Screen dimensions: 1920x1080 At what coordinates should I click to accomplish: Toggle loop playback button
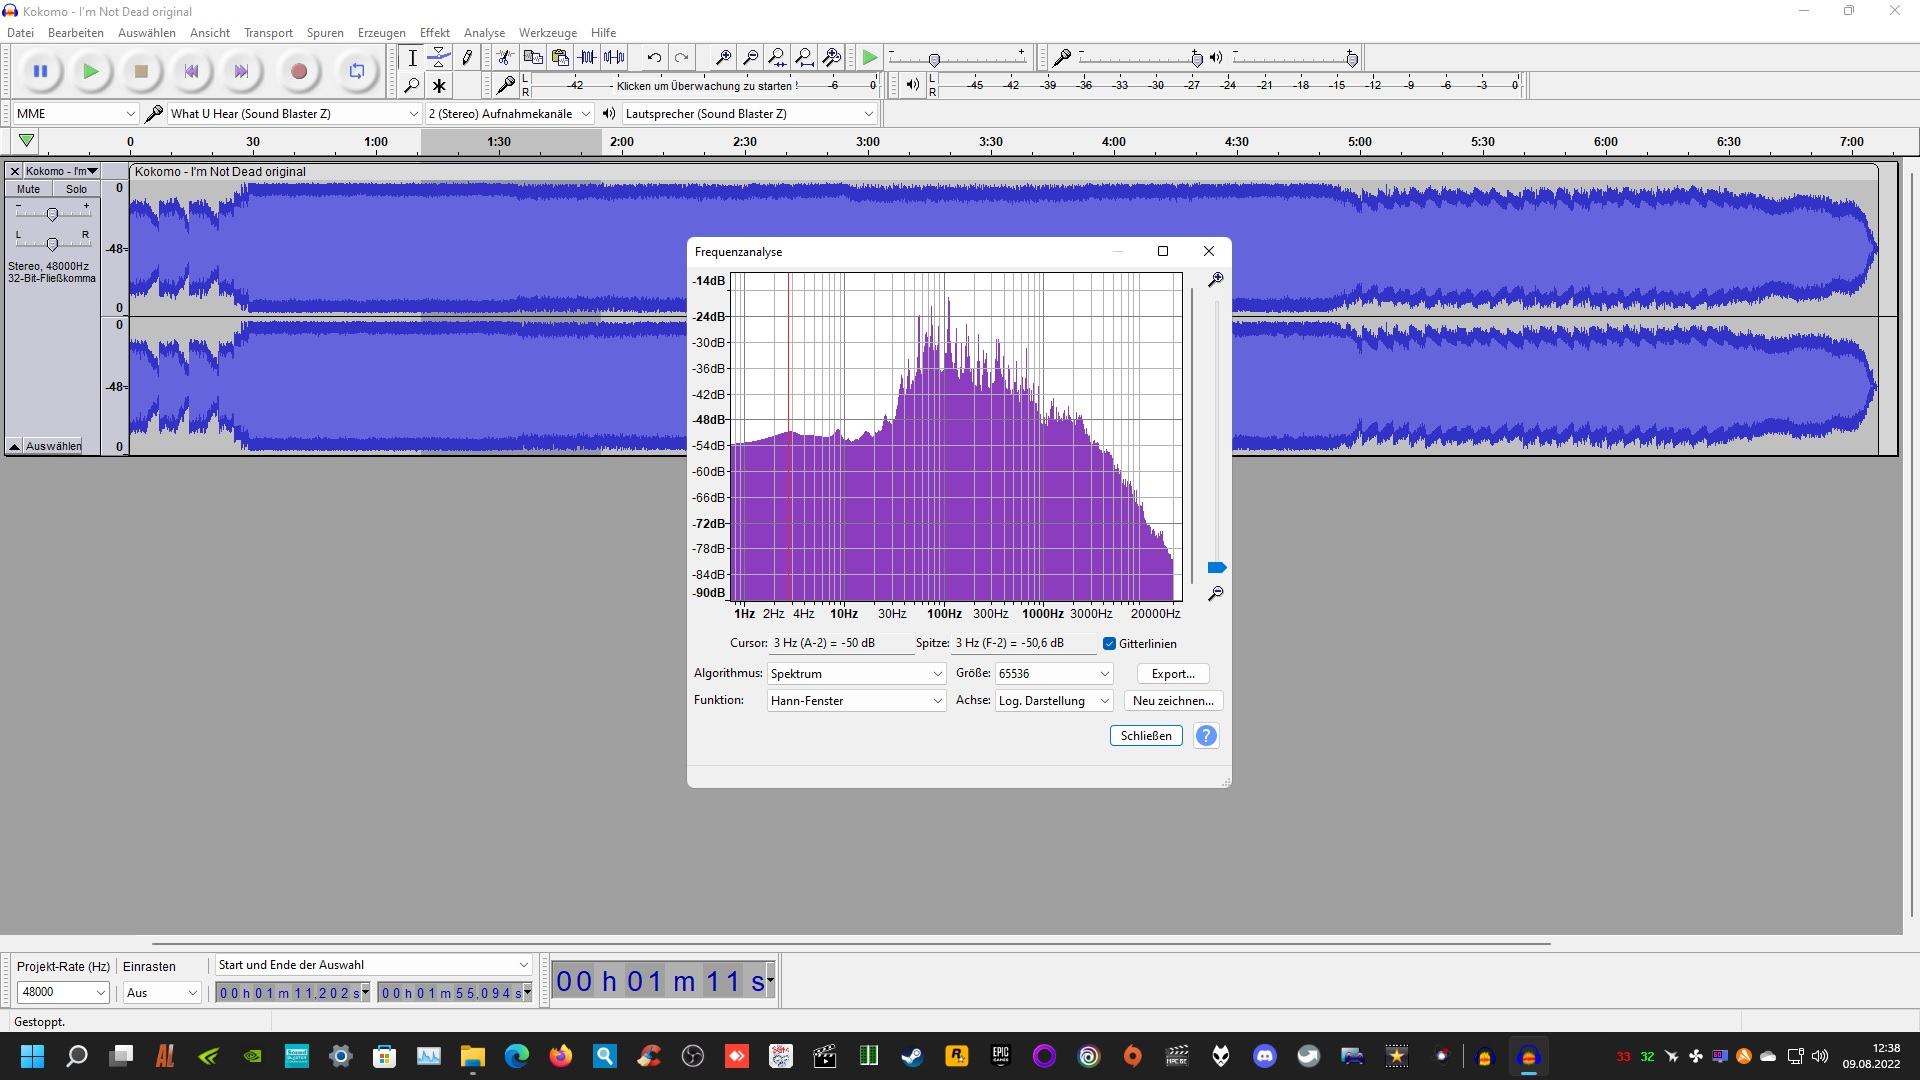click(357, 71)
